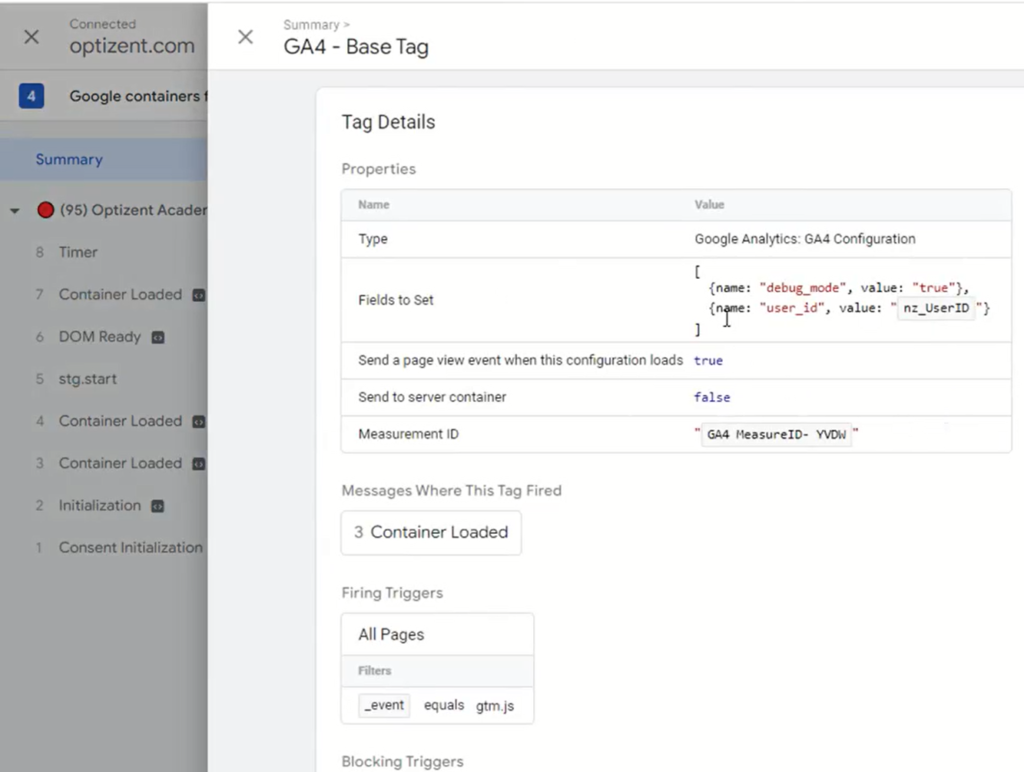Open the All Pages firing trigger
The image size is (1024, 772).
pos(391,634)
